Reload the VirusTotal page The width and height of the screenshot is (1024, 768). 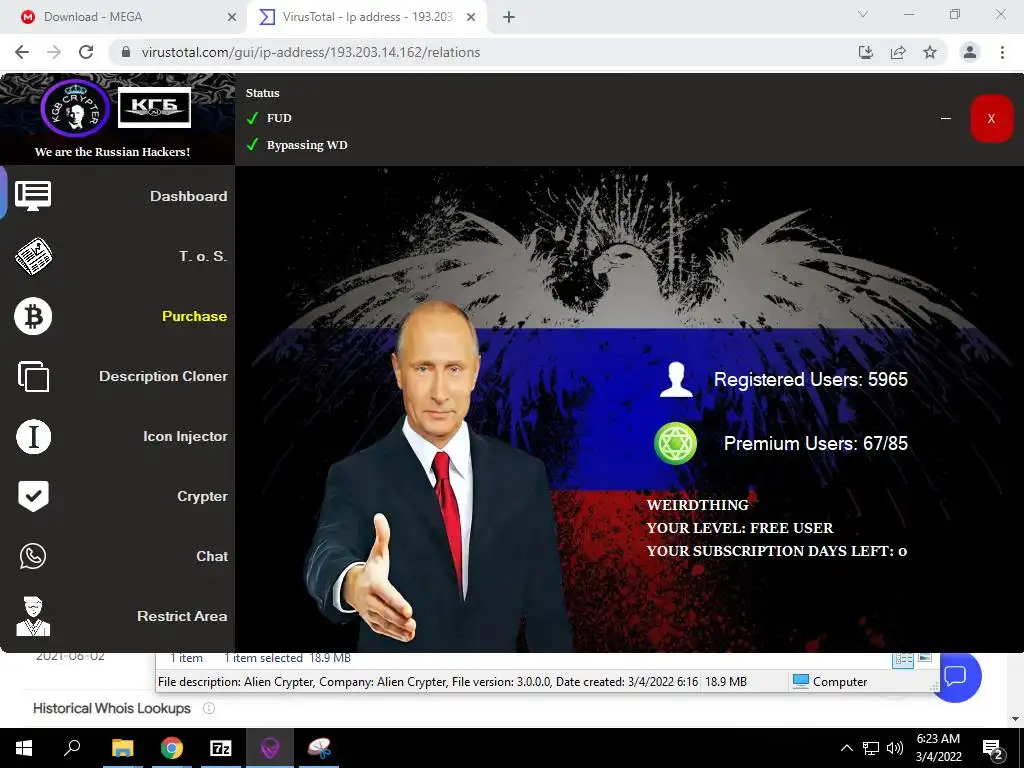coord(86,52)
